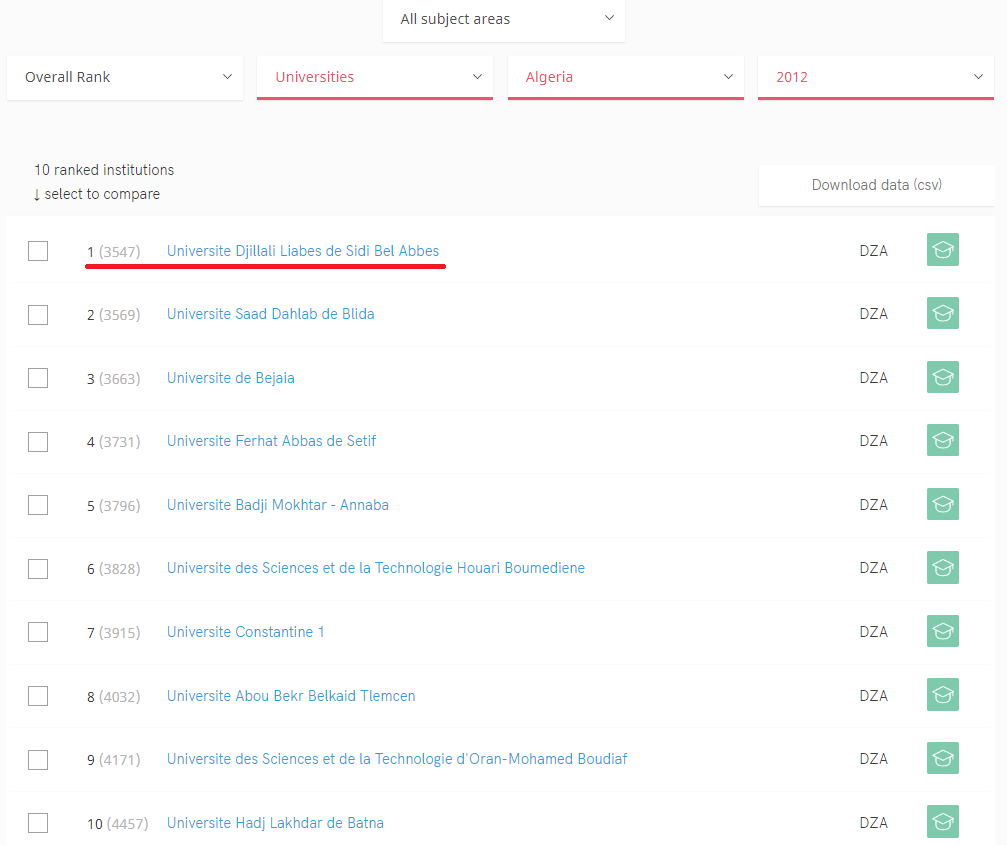Tick the checkbox next to Universite de Bejaia
Viewport: 1007px width, 845px height.
[x=38, y=378]
